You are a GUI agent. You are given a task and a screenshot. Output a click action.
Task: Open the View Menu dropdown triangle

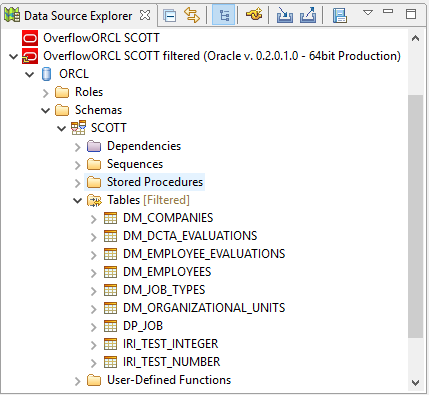[x=368, y=13]
